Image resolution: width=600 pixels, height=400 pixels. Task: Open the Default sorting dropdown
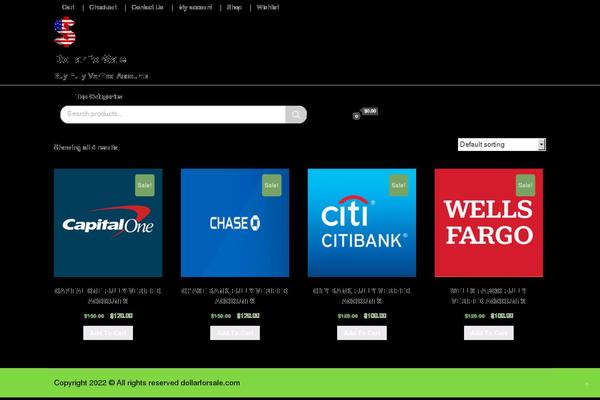coord(502,144)
